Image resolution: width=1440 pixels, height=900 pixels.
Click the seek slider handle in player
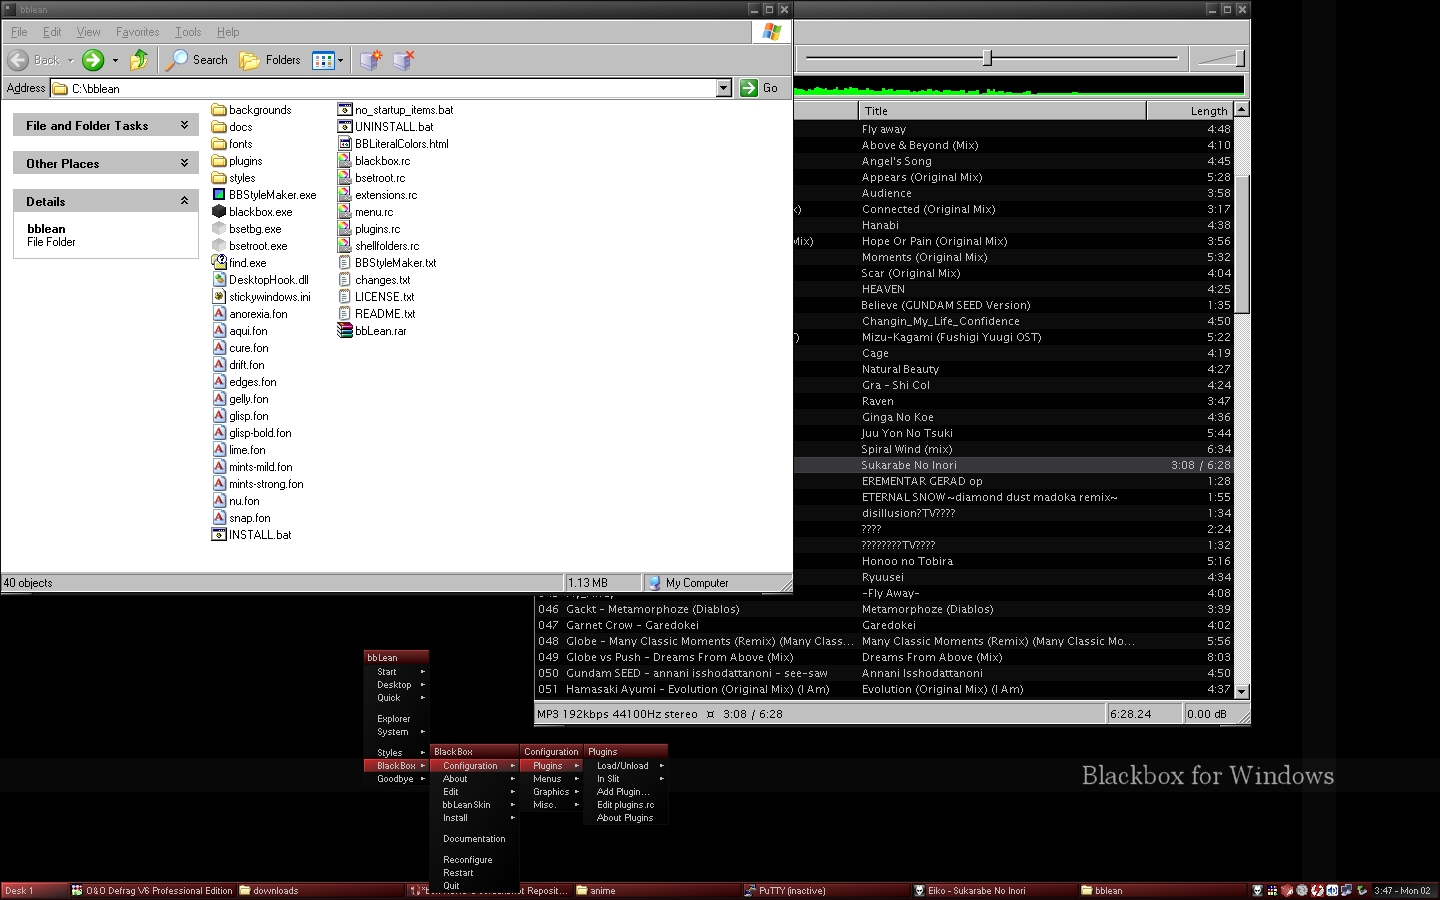[987, 58]
